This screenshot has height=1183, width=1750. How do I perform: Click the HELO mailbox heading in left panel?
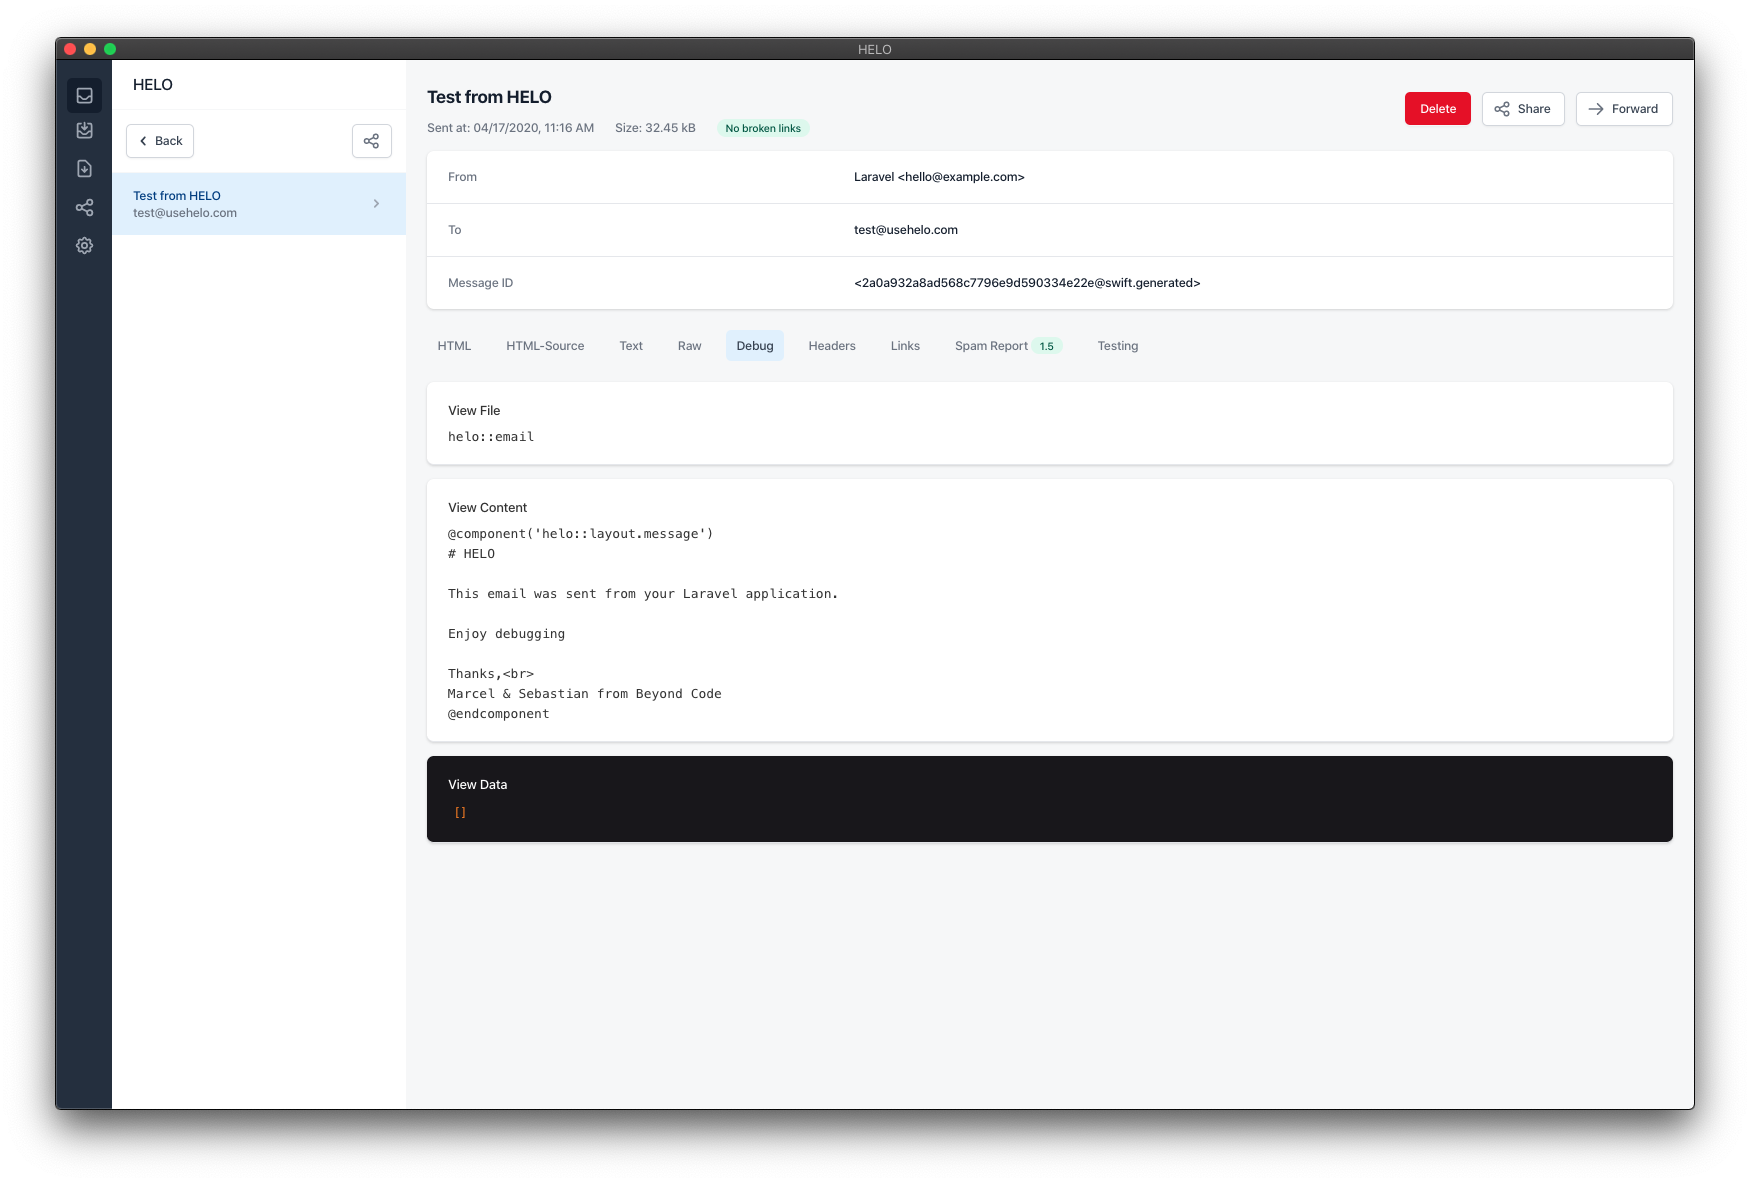153,85
